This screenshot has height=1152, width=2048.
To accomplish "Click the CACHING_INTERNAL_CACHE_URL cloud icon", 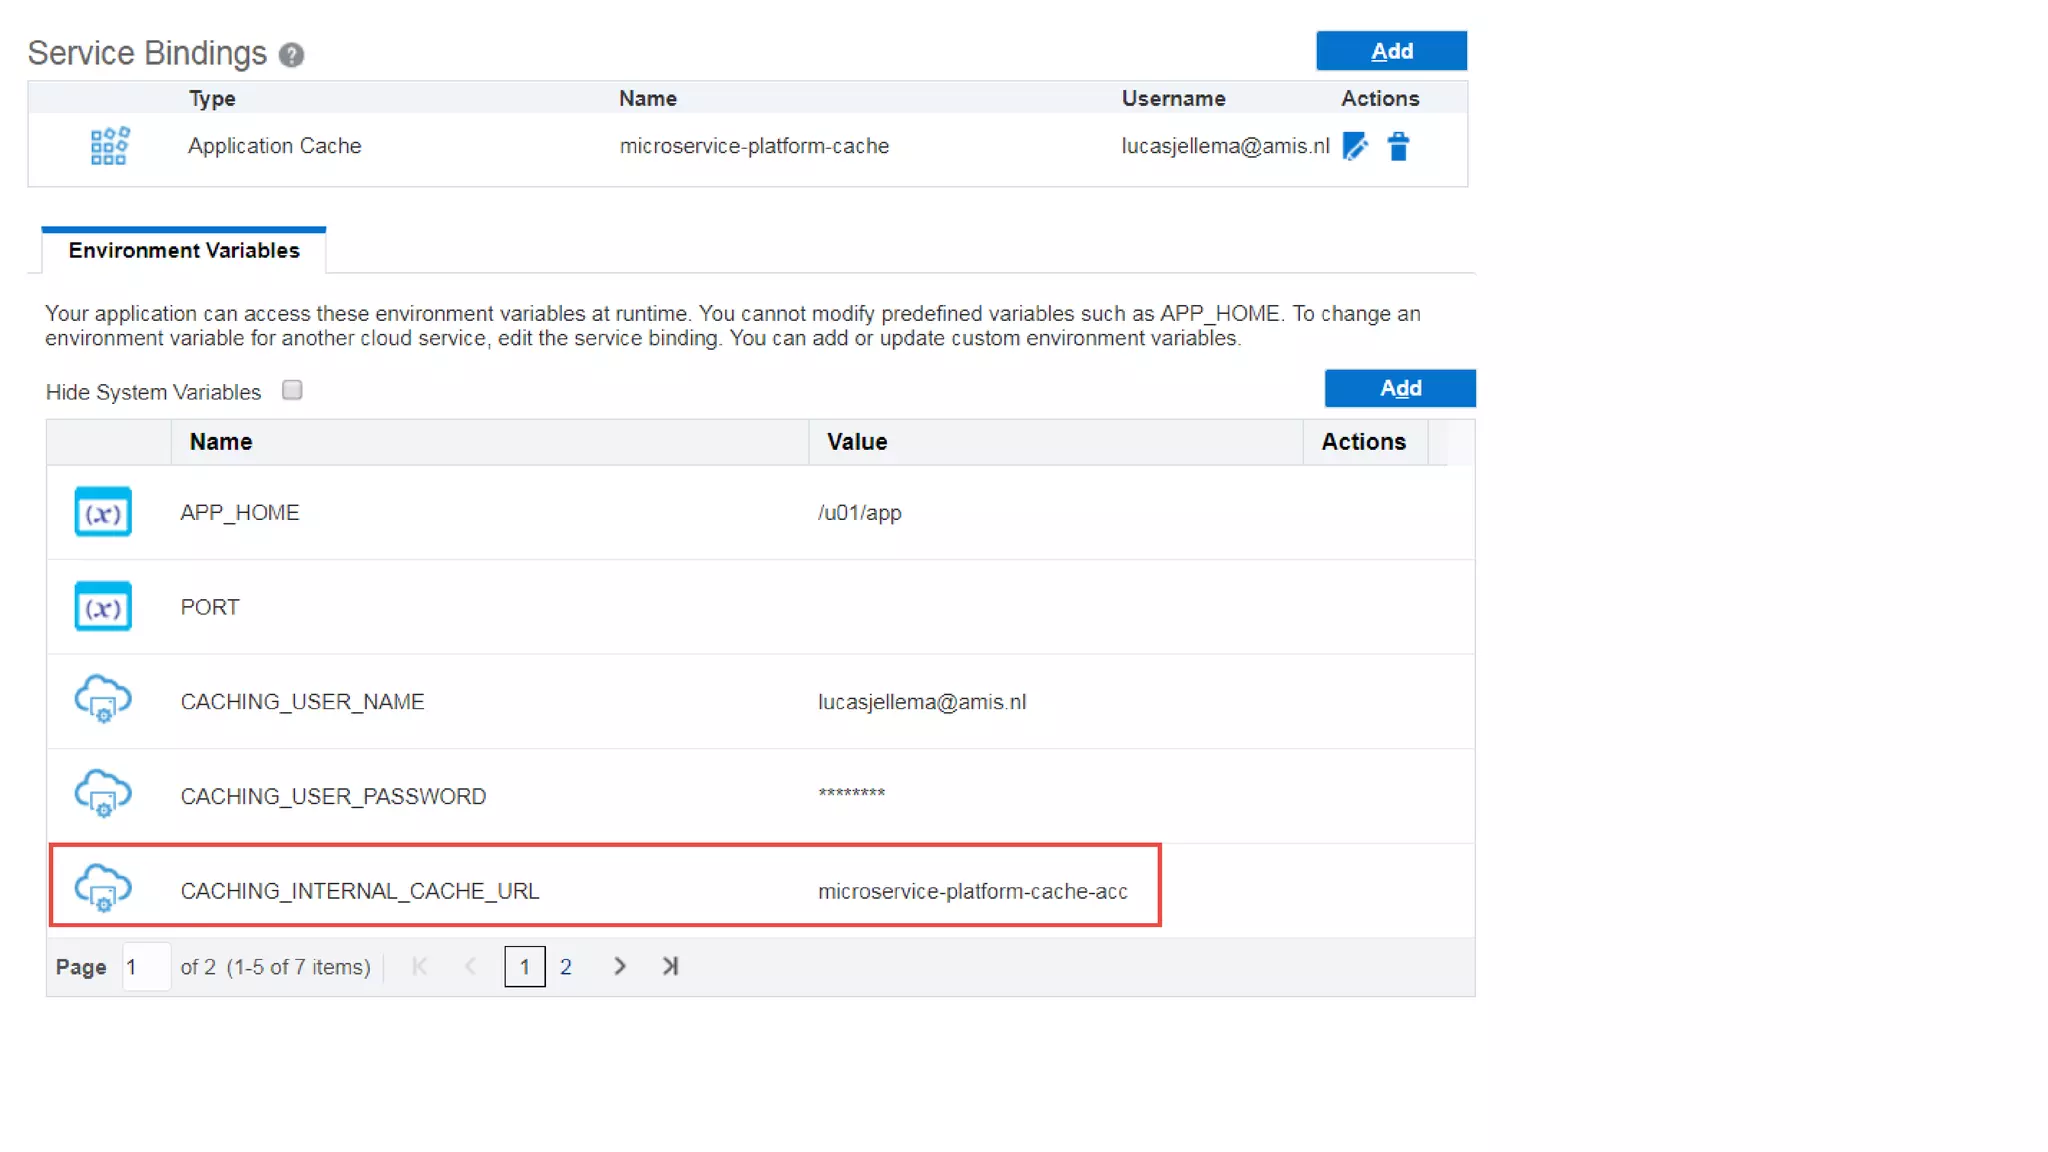I will click(103, 888).
